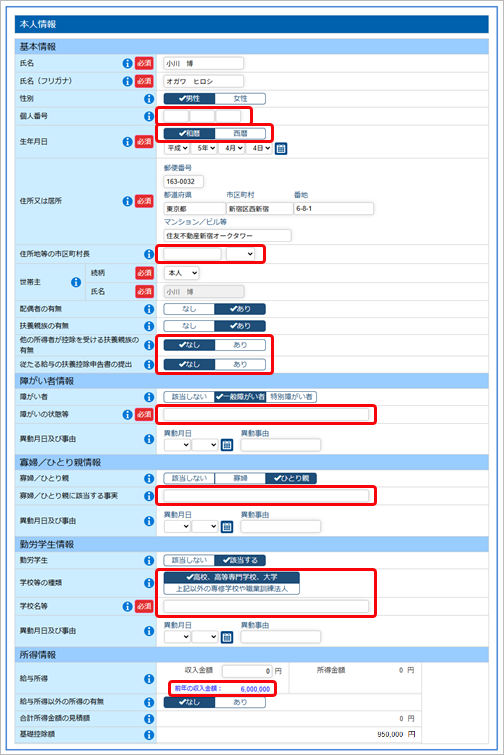Click the 学校名等 text field
Viewport: 504px width, 755px height.
point(266,607)
